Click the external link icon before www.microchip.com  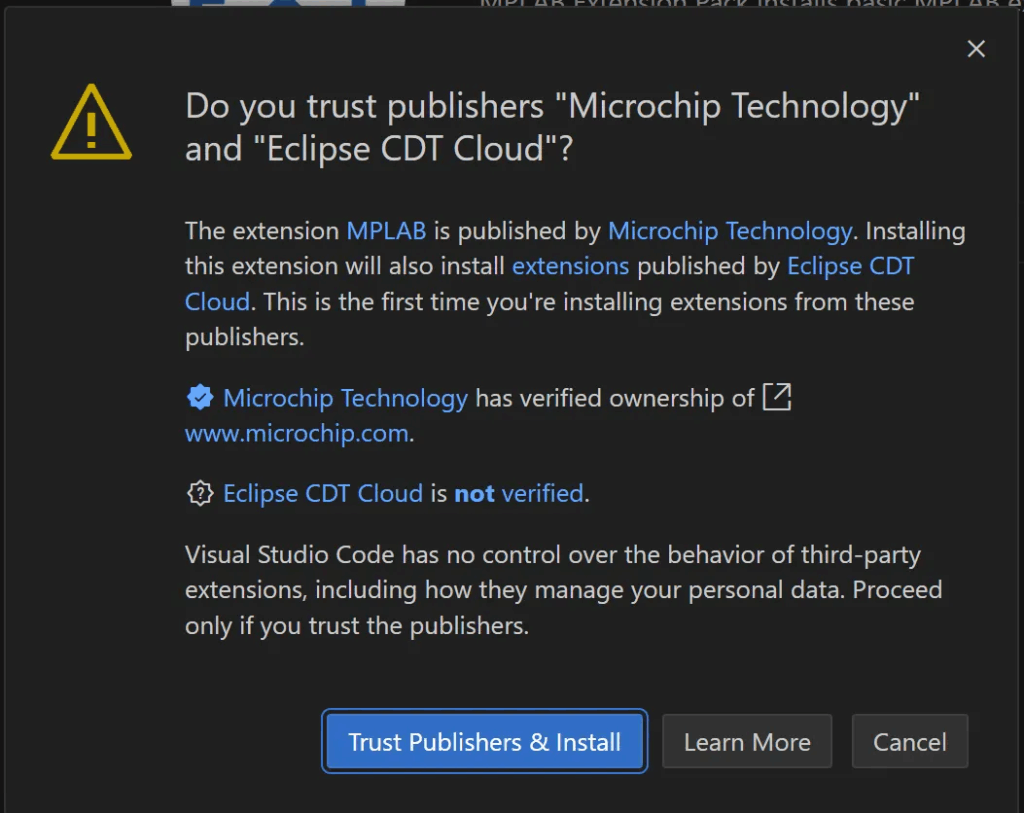click(x=777, y=397)
